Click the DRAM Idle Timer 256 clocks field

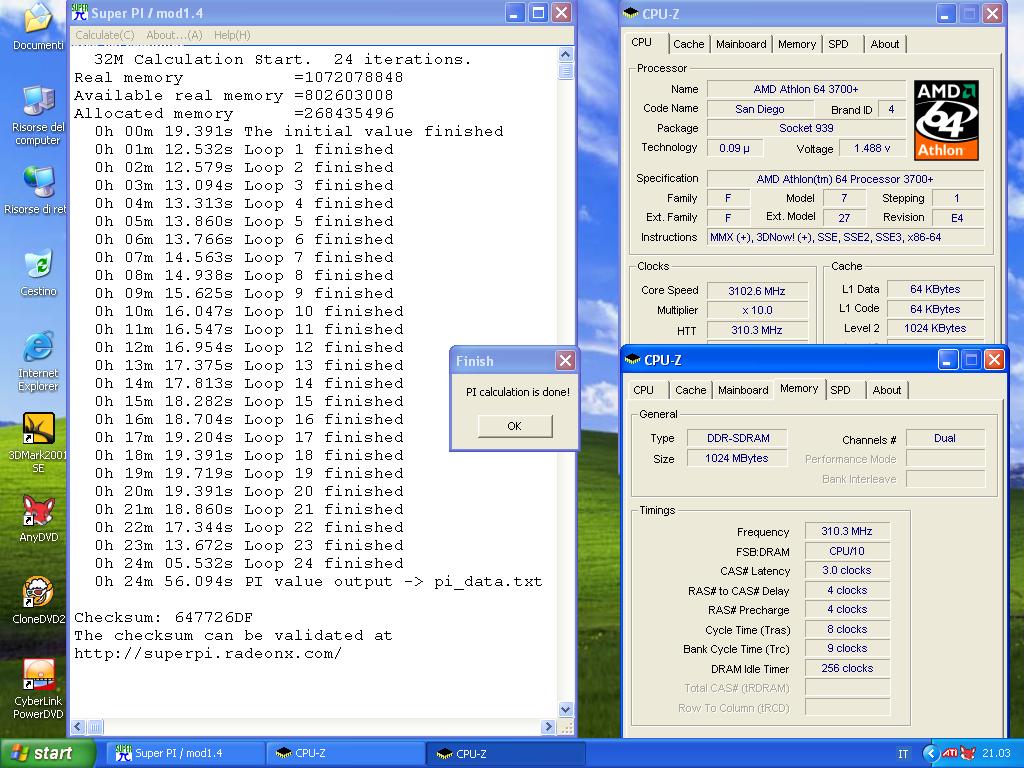(x=847, y=668)
